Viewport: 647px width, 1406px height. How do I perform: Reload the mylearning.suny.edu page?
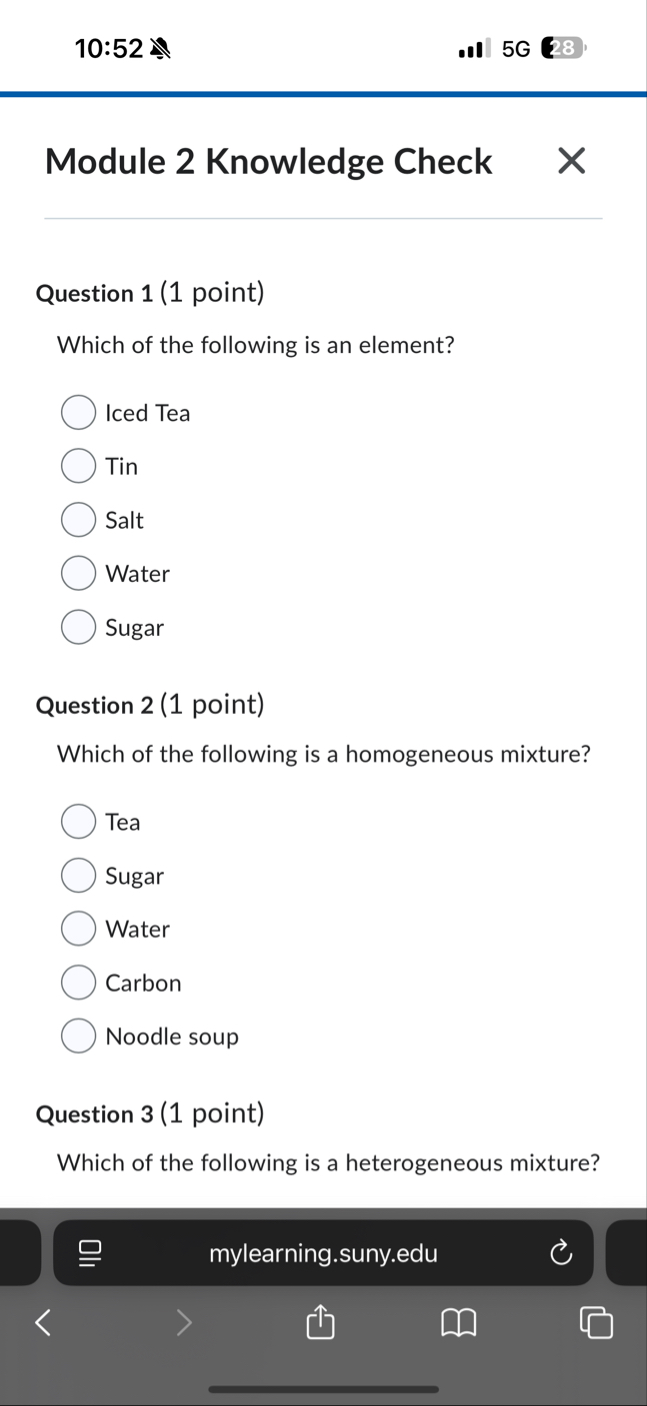point(561,1253)
